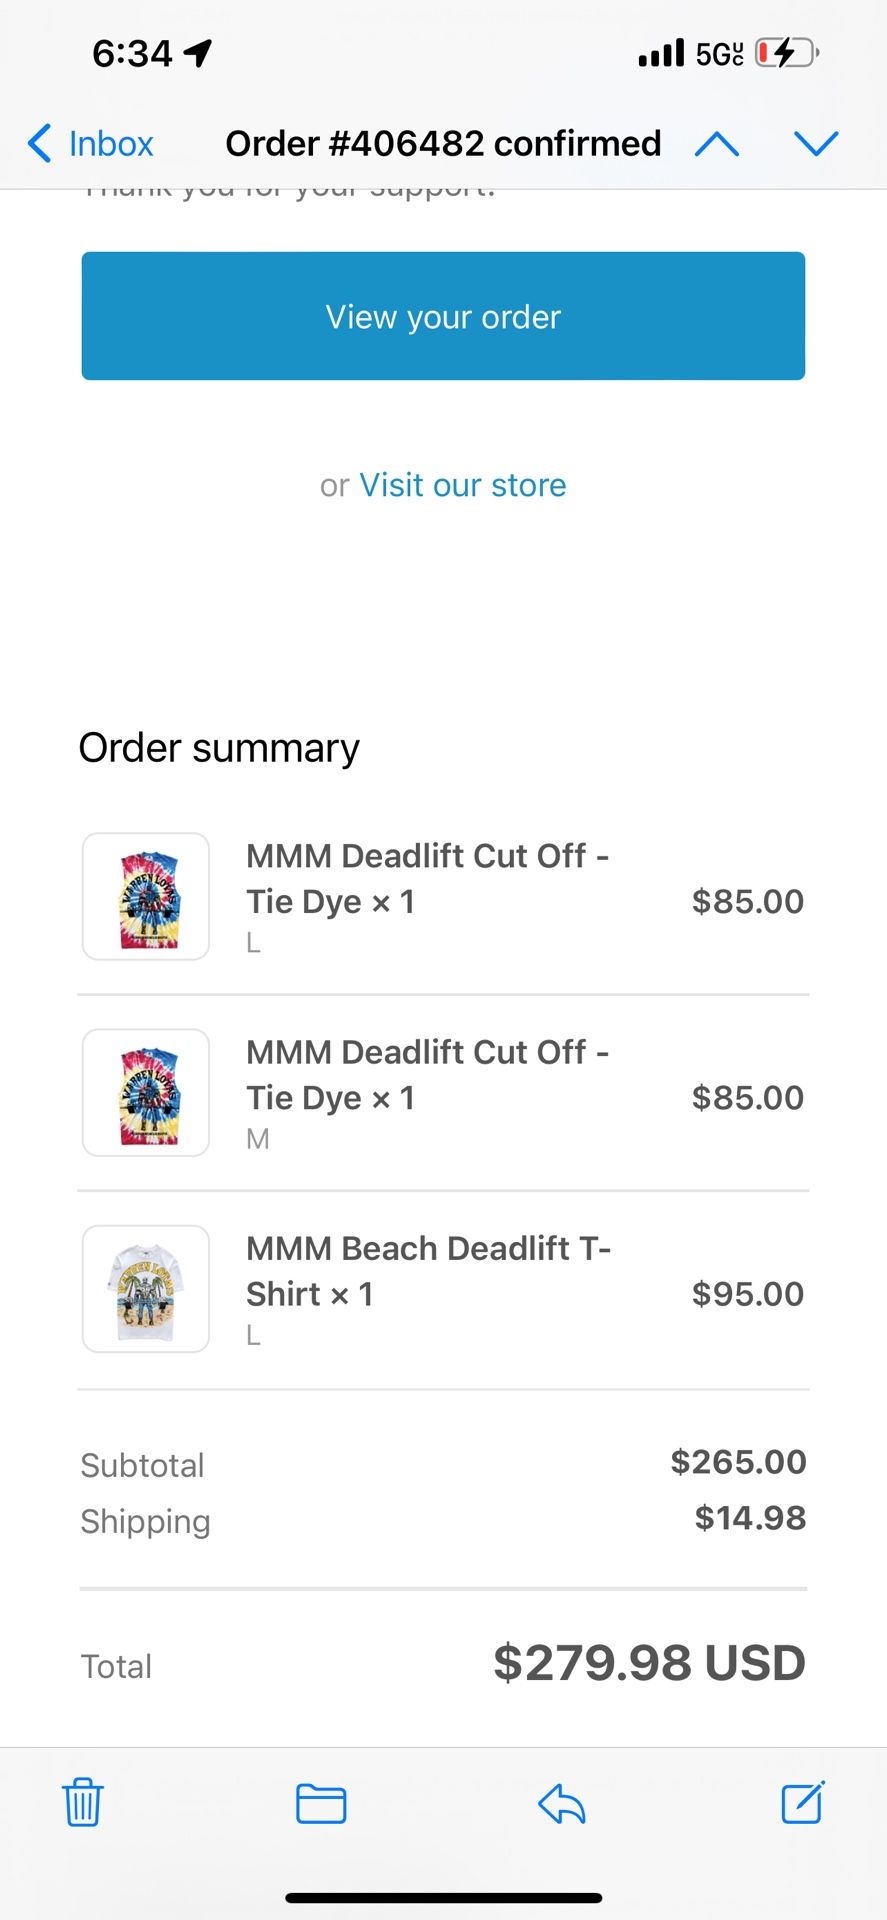Tap the MMM Beach Deadlift T-Shirt name
This screenshot has height=1920, width=887.
click(x=428, y=1271)
